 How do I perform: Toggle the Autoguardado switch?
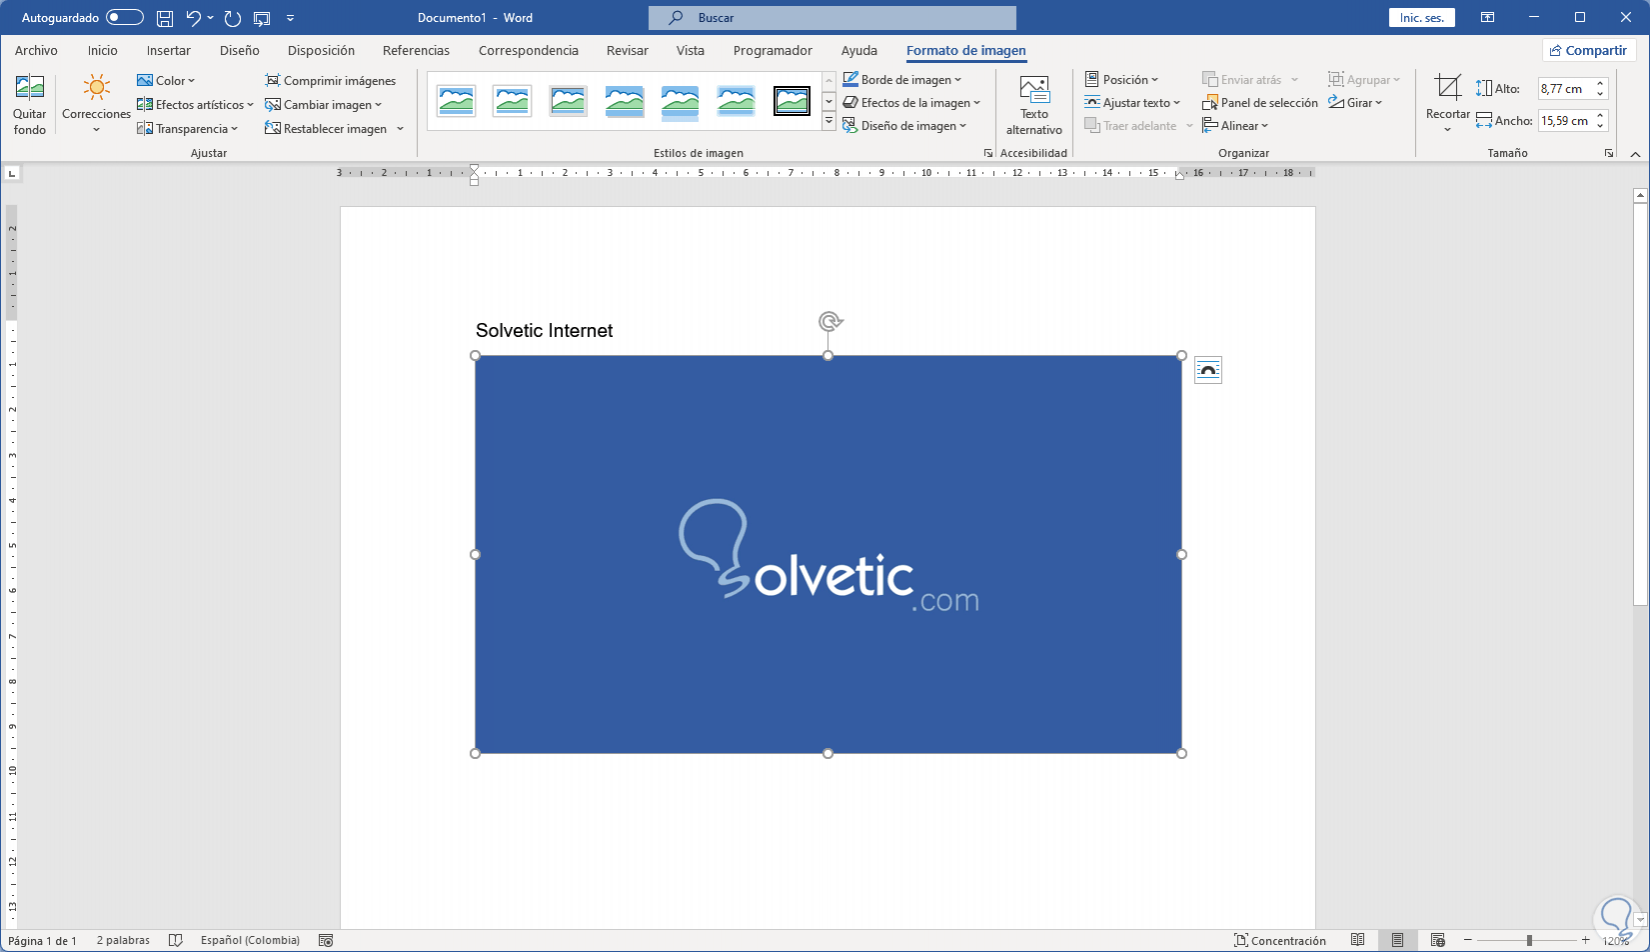click(x=125, y=18)
